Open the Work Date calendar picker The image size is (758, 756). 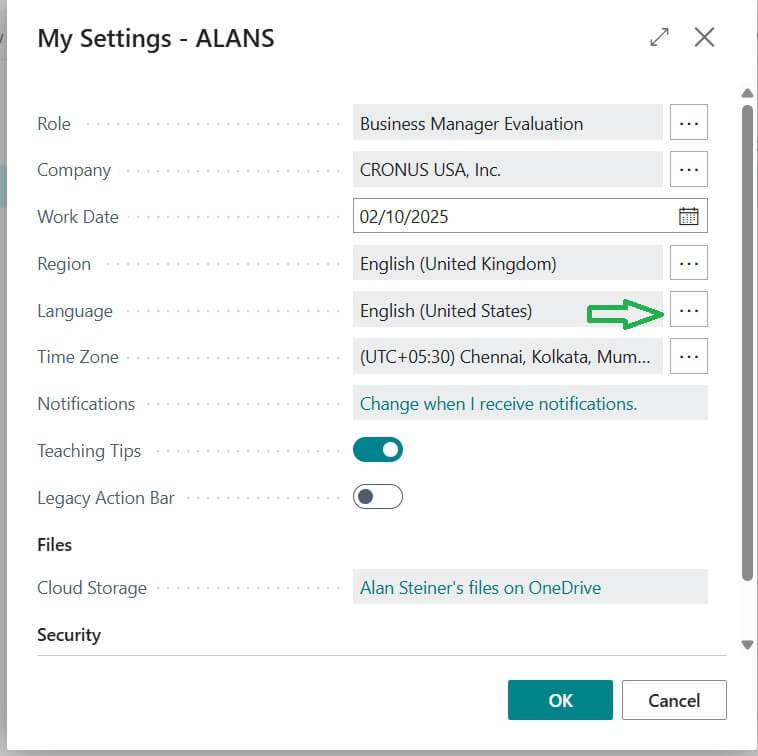pyautogui.click(x=688, y=216)
